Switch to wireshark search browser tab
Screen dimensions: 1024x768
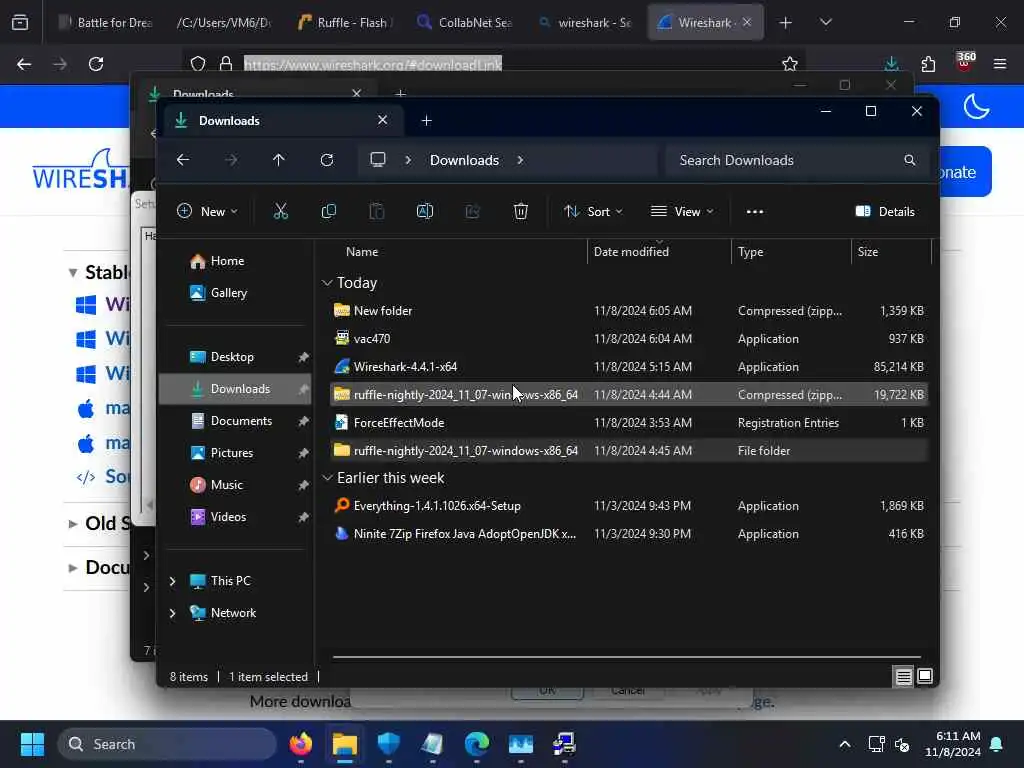tap(585, 22)
